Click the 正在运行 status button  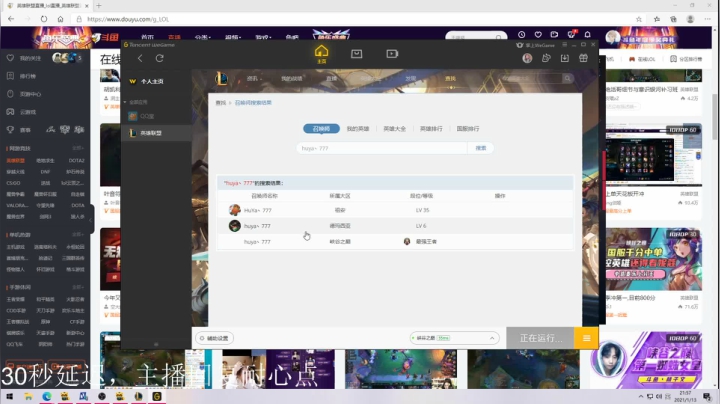coord(540,338)
